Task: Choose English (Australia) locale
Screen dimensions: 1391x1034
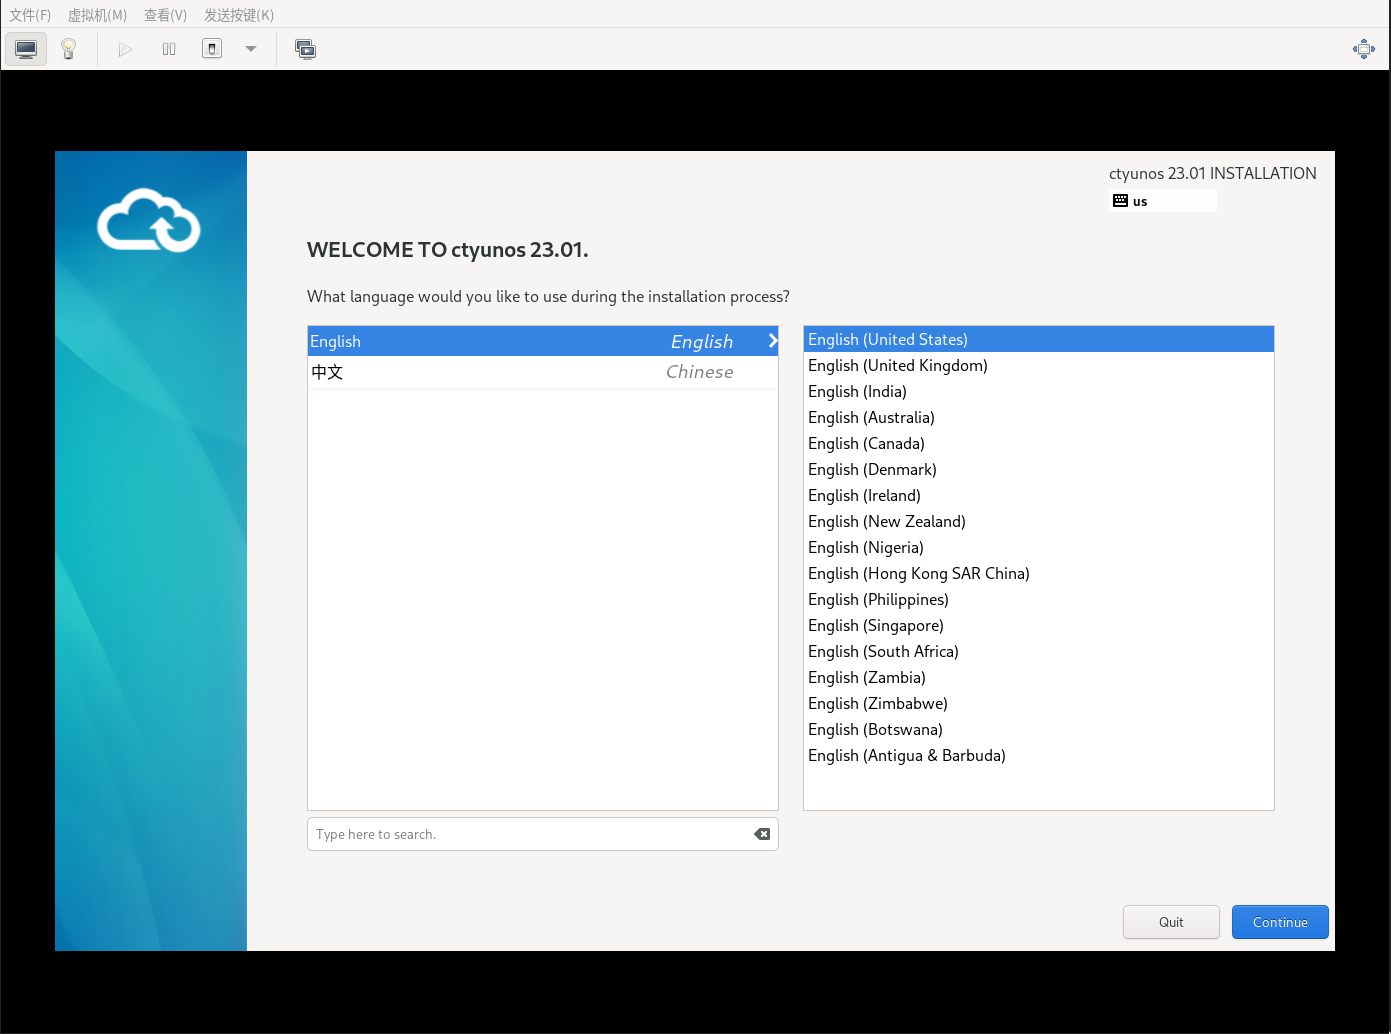Action: coord(1039,418)
